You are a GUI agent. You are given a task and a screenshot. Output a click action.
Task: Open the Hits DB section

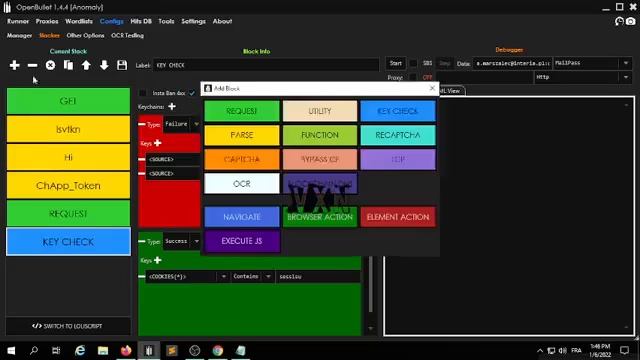(141, 21)
